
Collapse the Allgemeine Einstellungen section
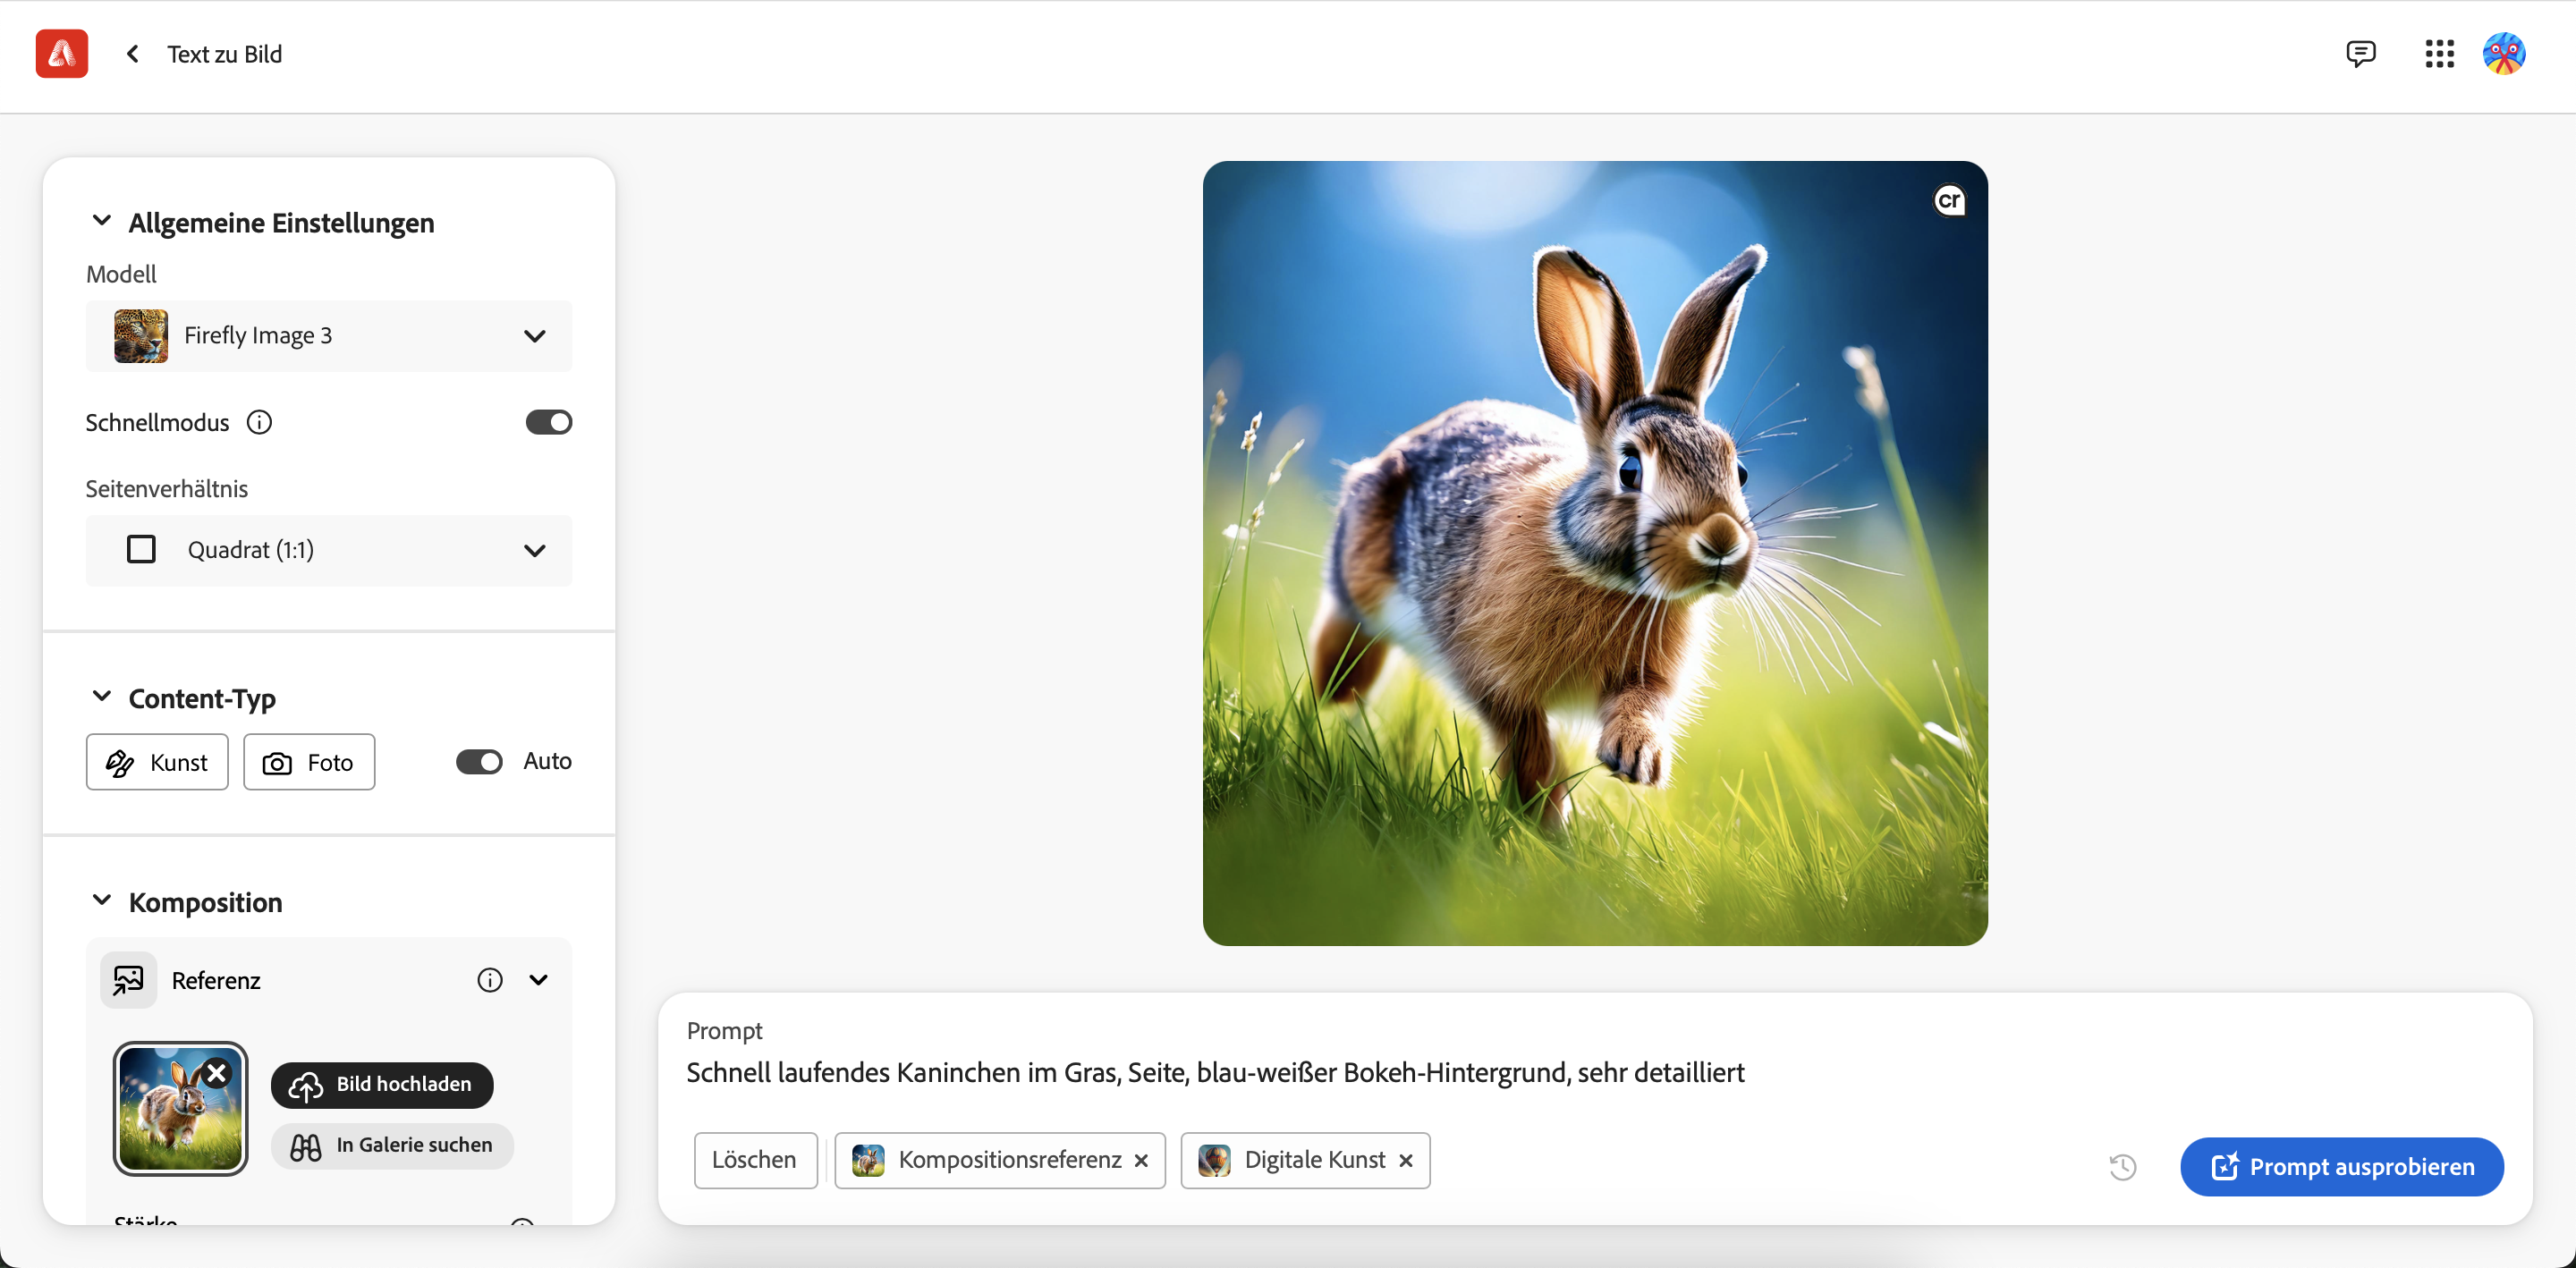pyautogui.click(x=102, y=221)
